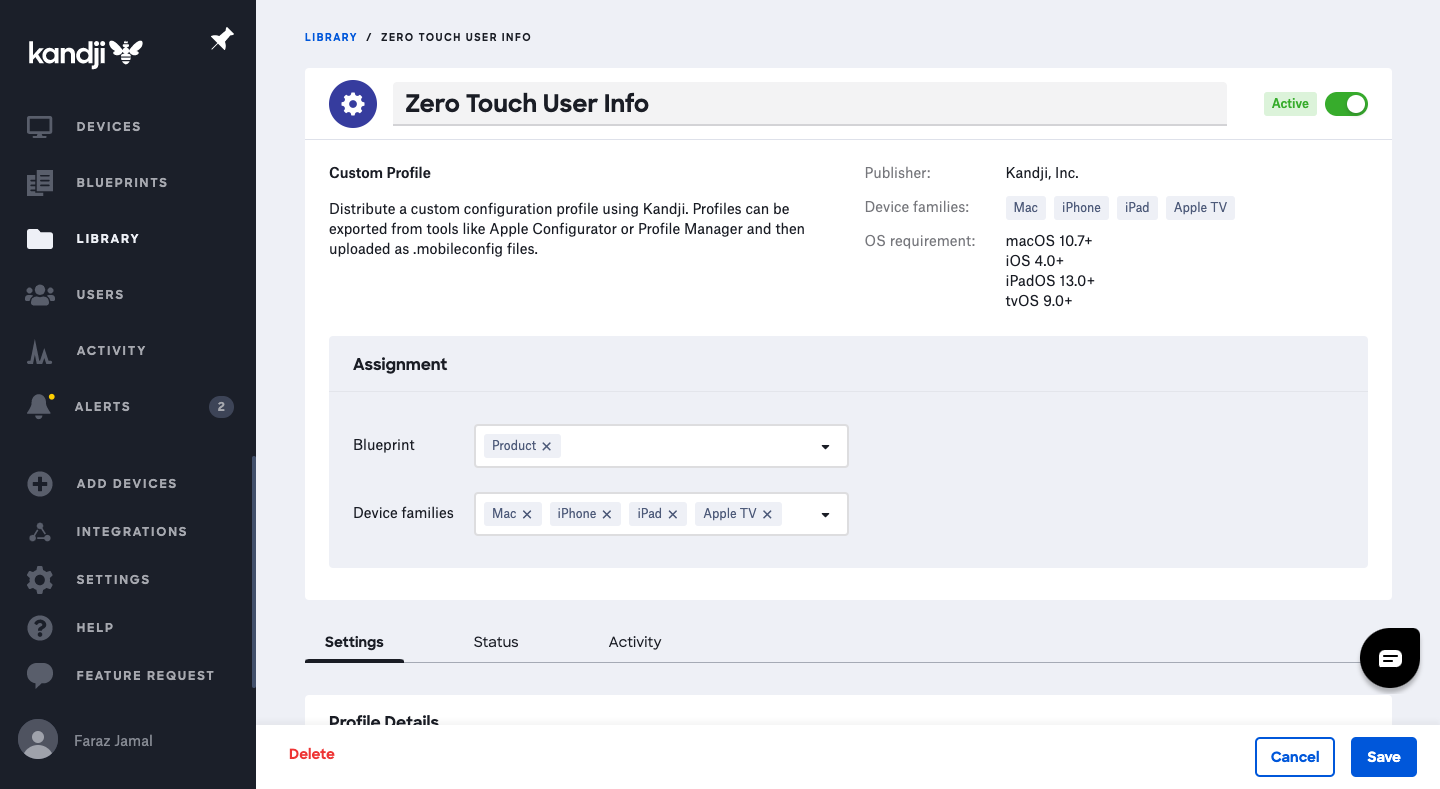
Task: Open Devices via the monitor icon
Action: point(40,127)
